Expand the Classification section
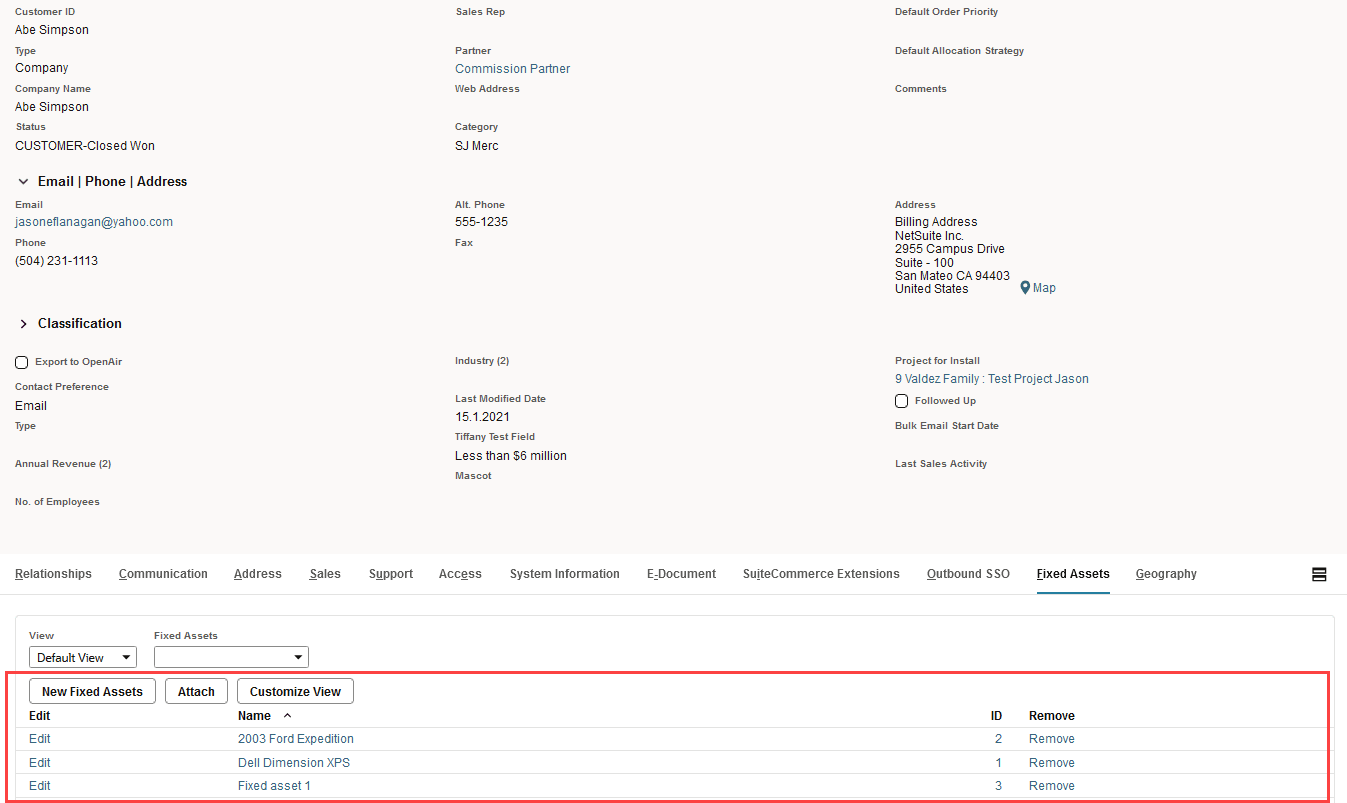This screenshot has height=803, width=1347. [23, 323]
